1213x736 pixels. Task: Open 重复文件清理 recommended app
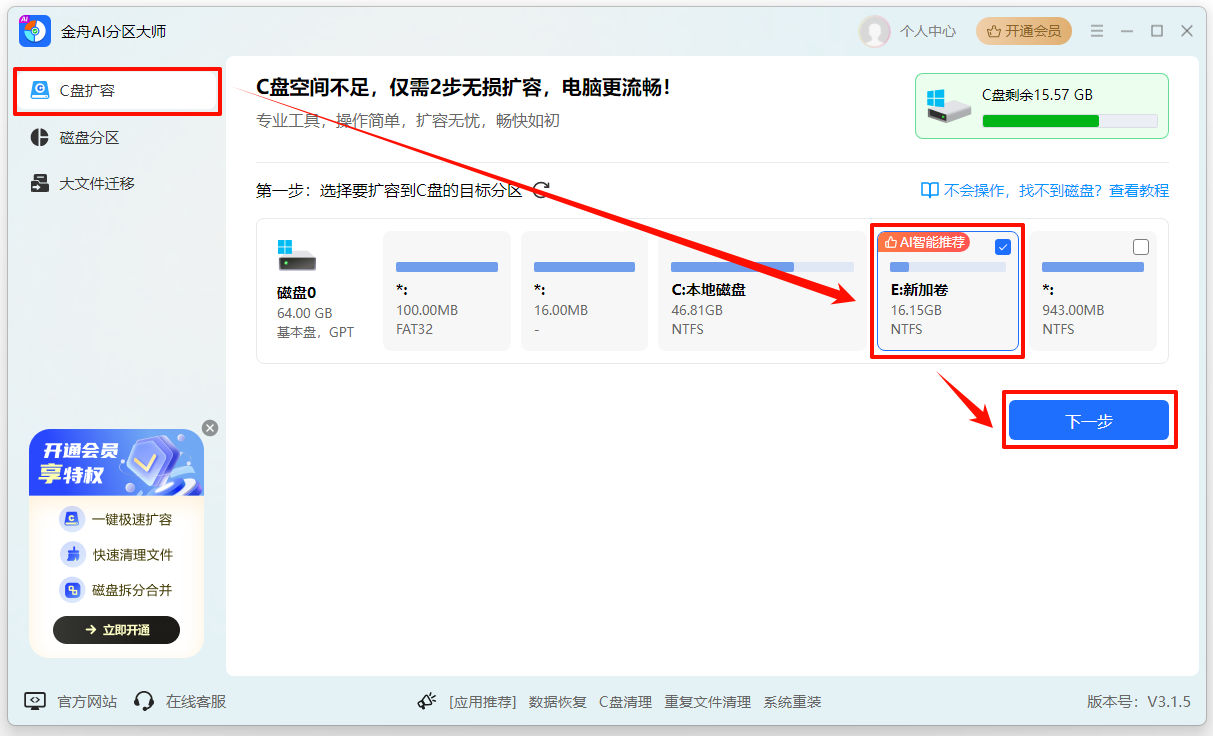tap(707, 702)
